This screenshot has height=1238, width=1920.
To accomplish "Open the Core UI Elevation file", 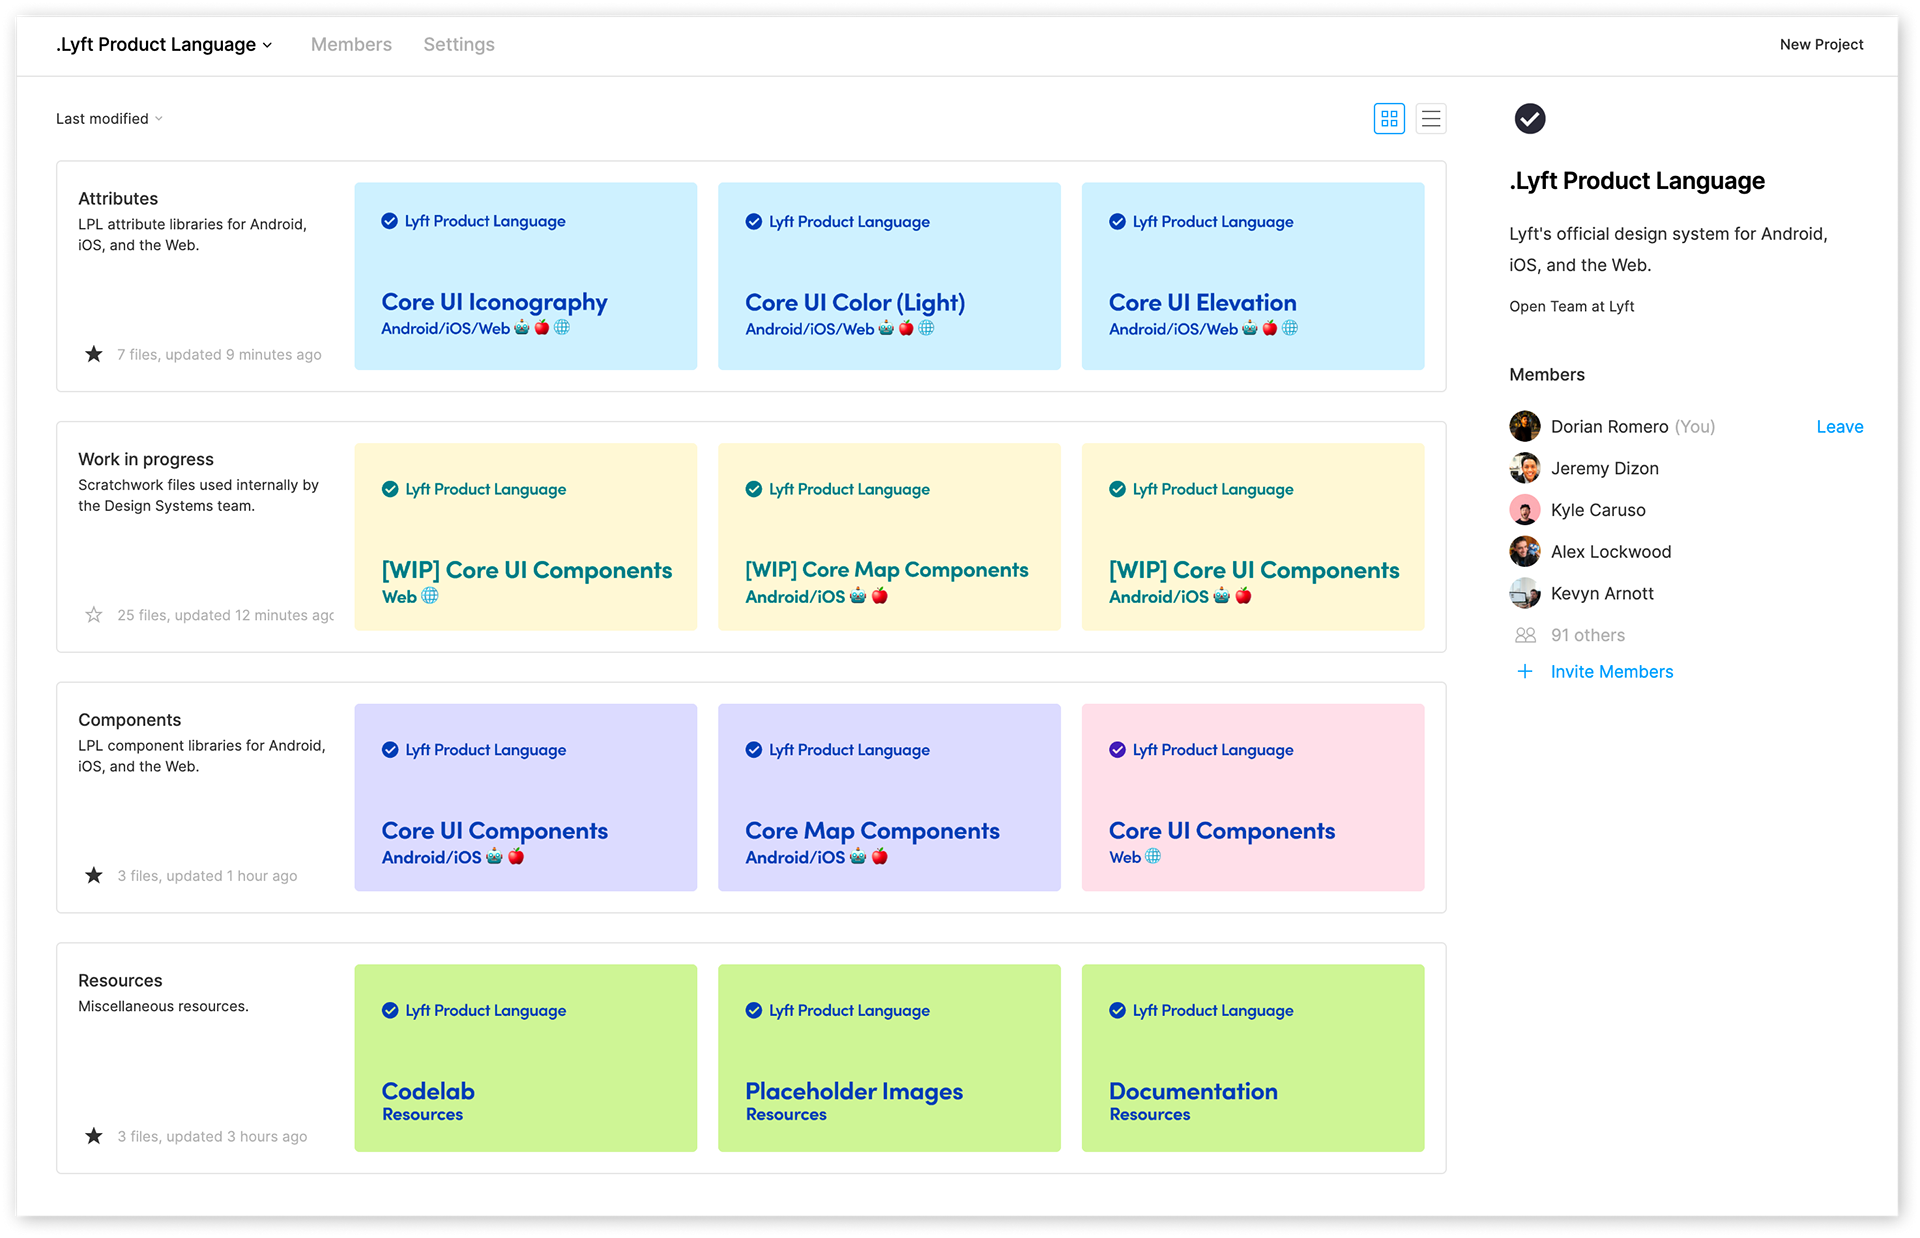I will coord(1253,276).
